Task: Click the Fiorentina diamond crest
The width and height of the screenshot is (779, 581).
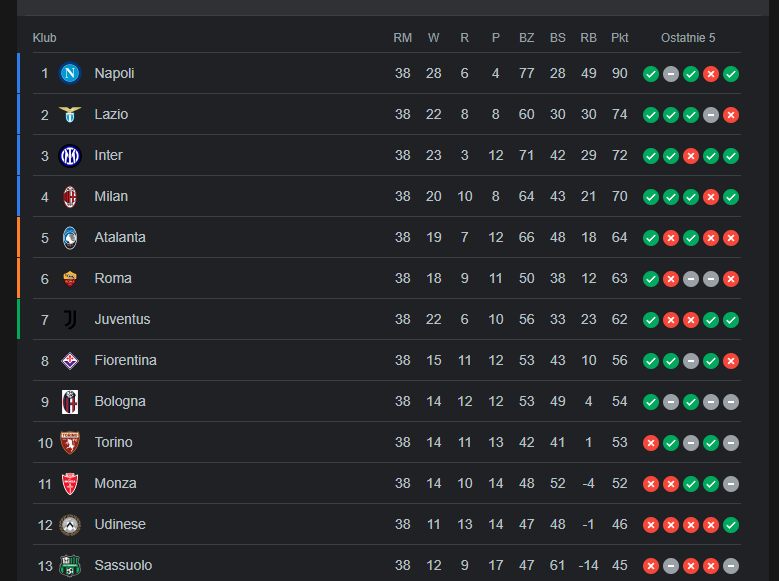Action: click(70, 360)
